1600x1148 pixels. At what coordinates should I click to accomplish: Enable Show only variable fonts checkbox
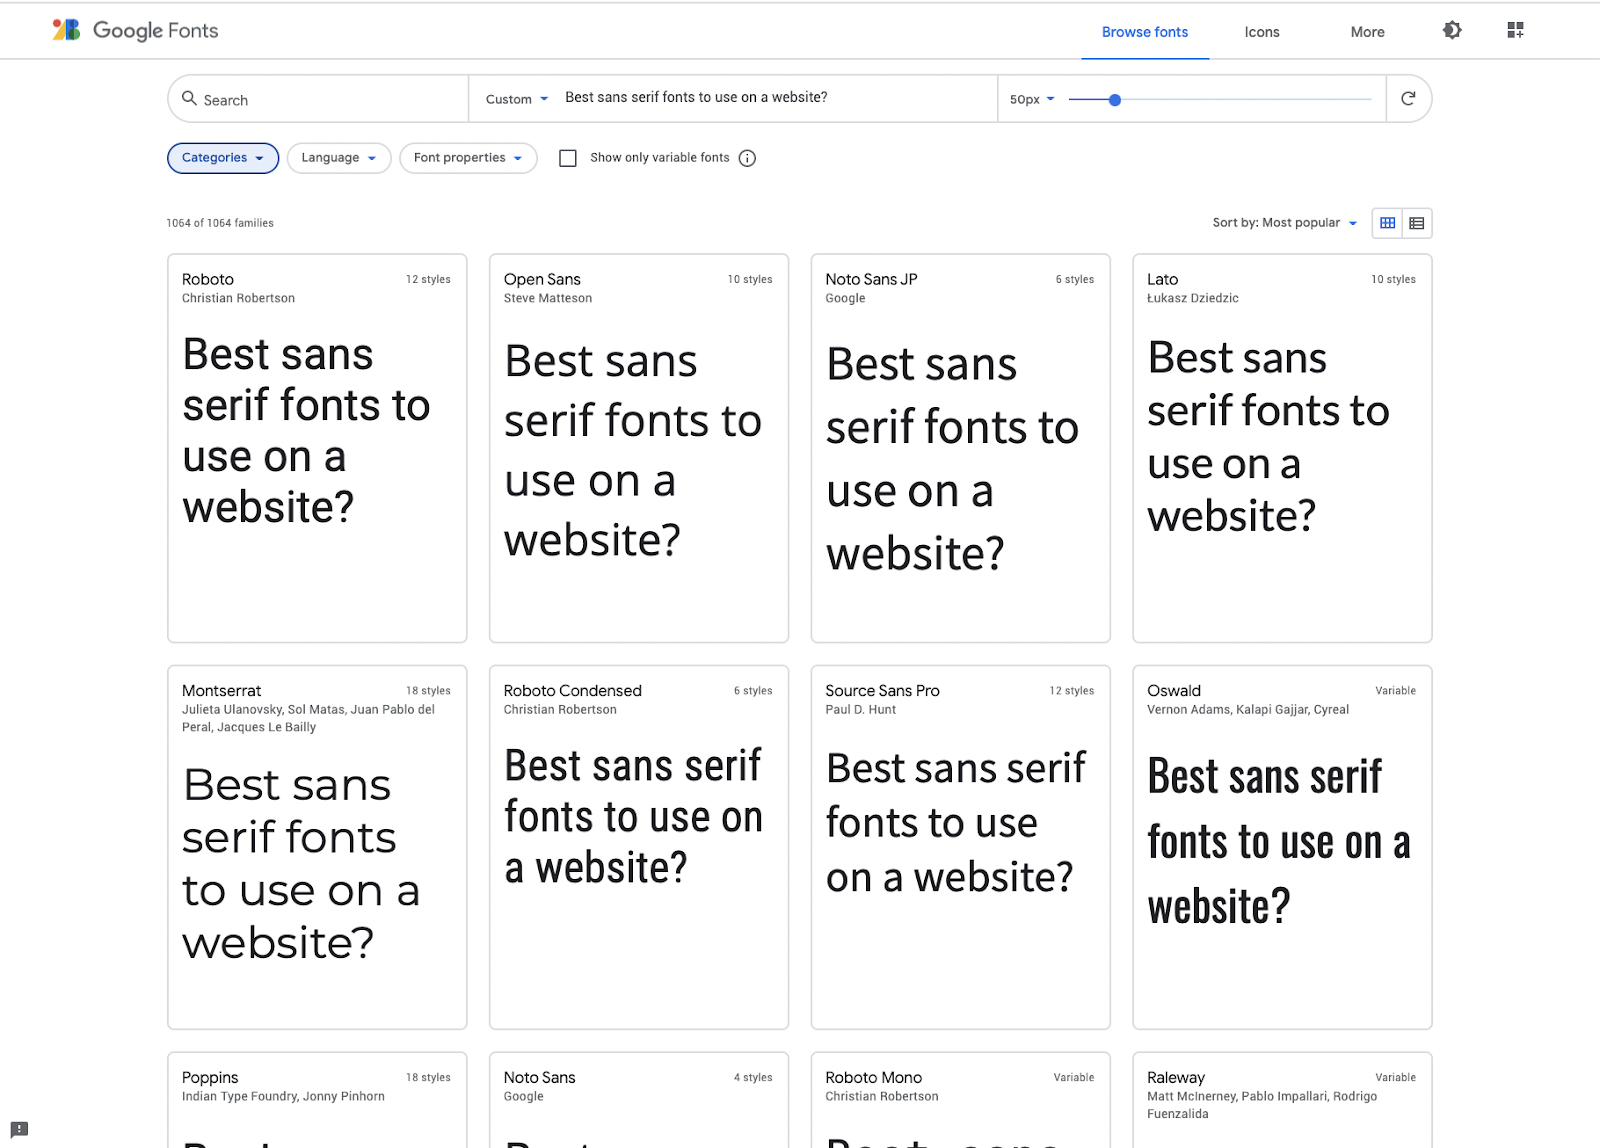[x=568, y=158]
